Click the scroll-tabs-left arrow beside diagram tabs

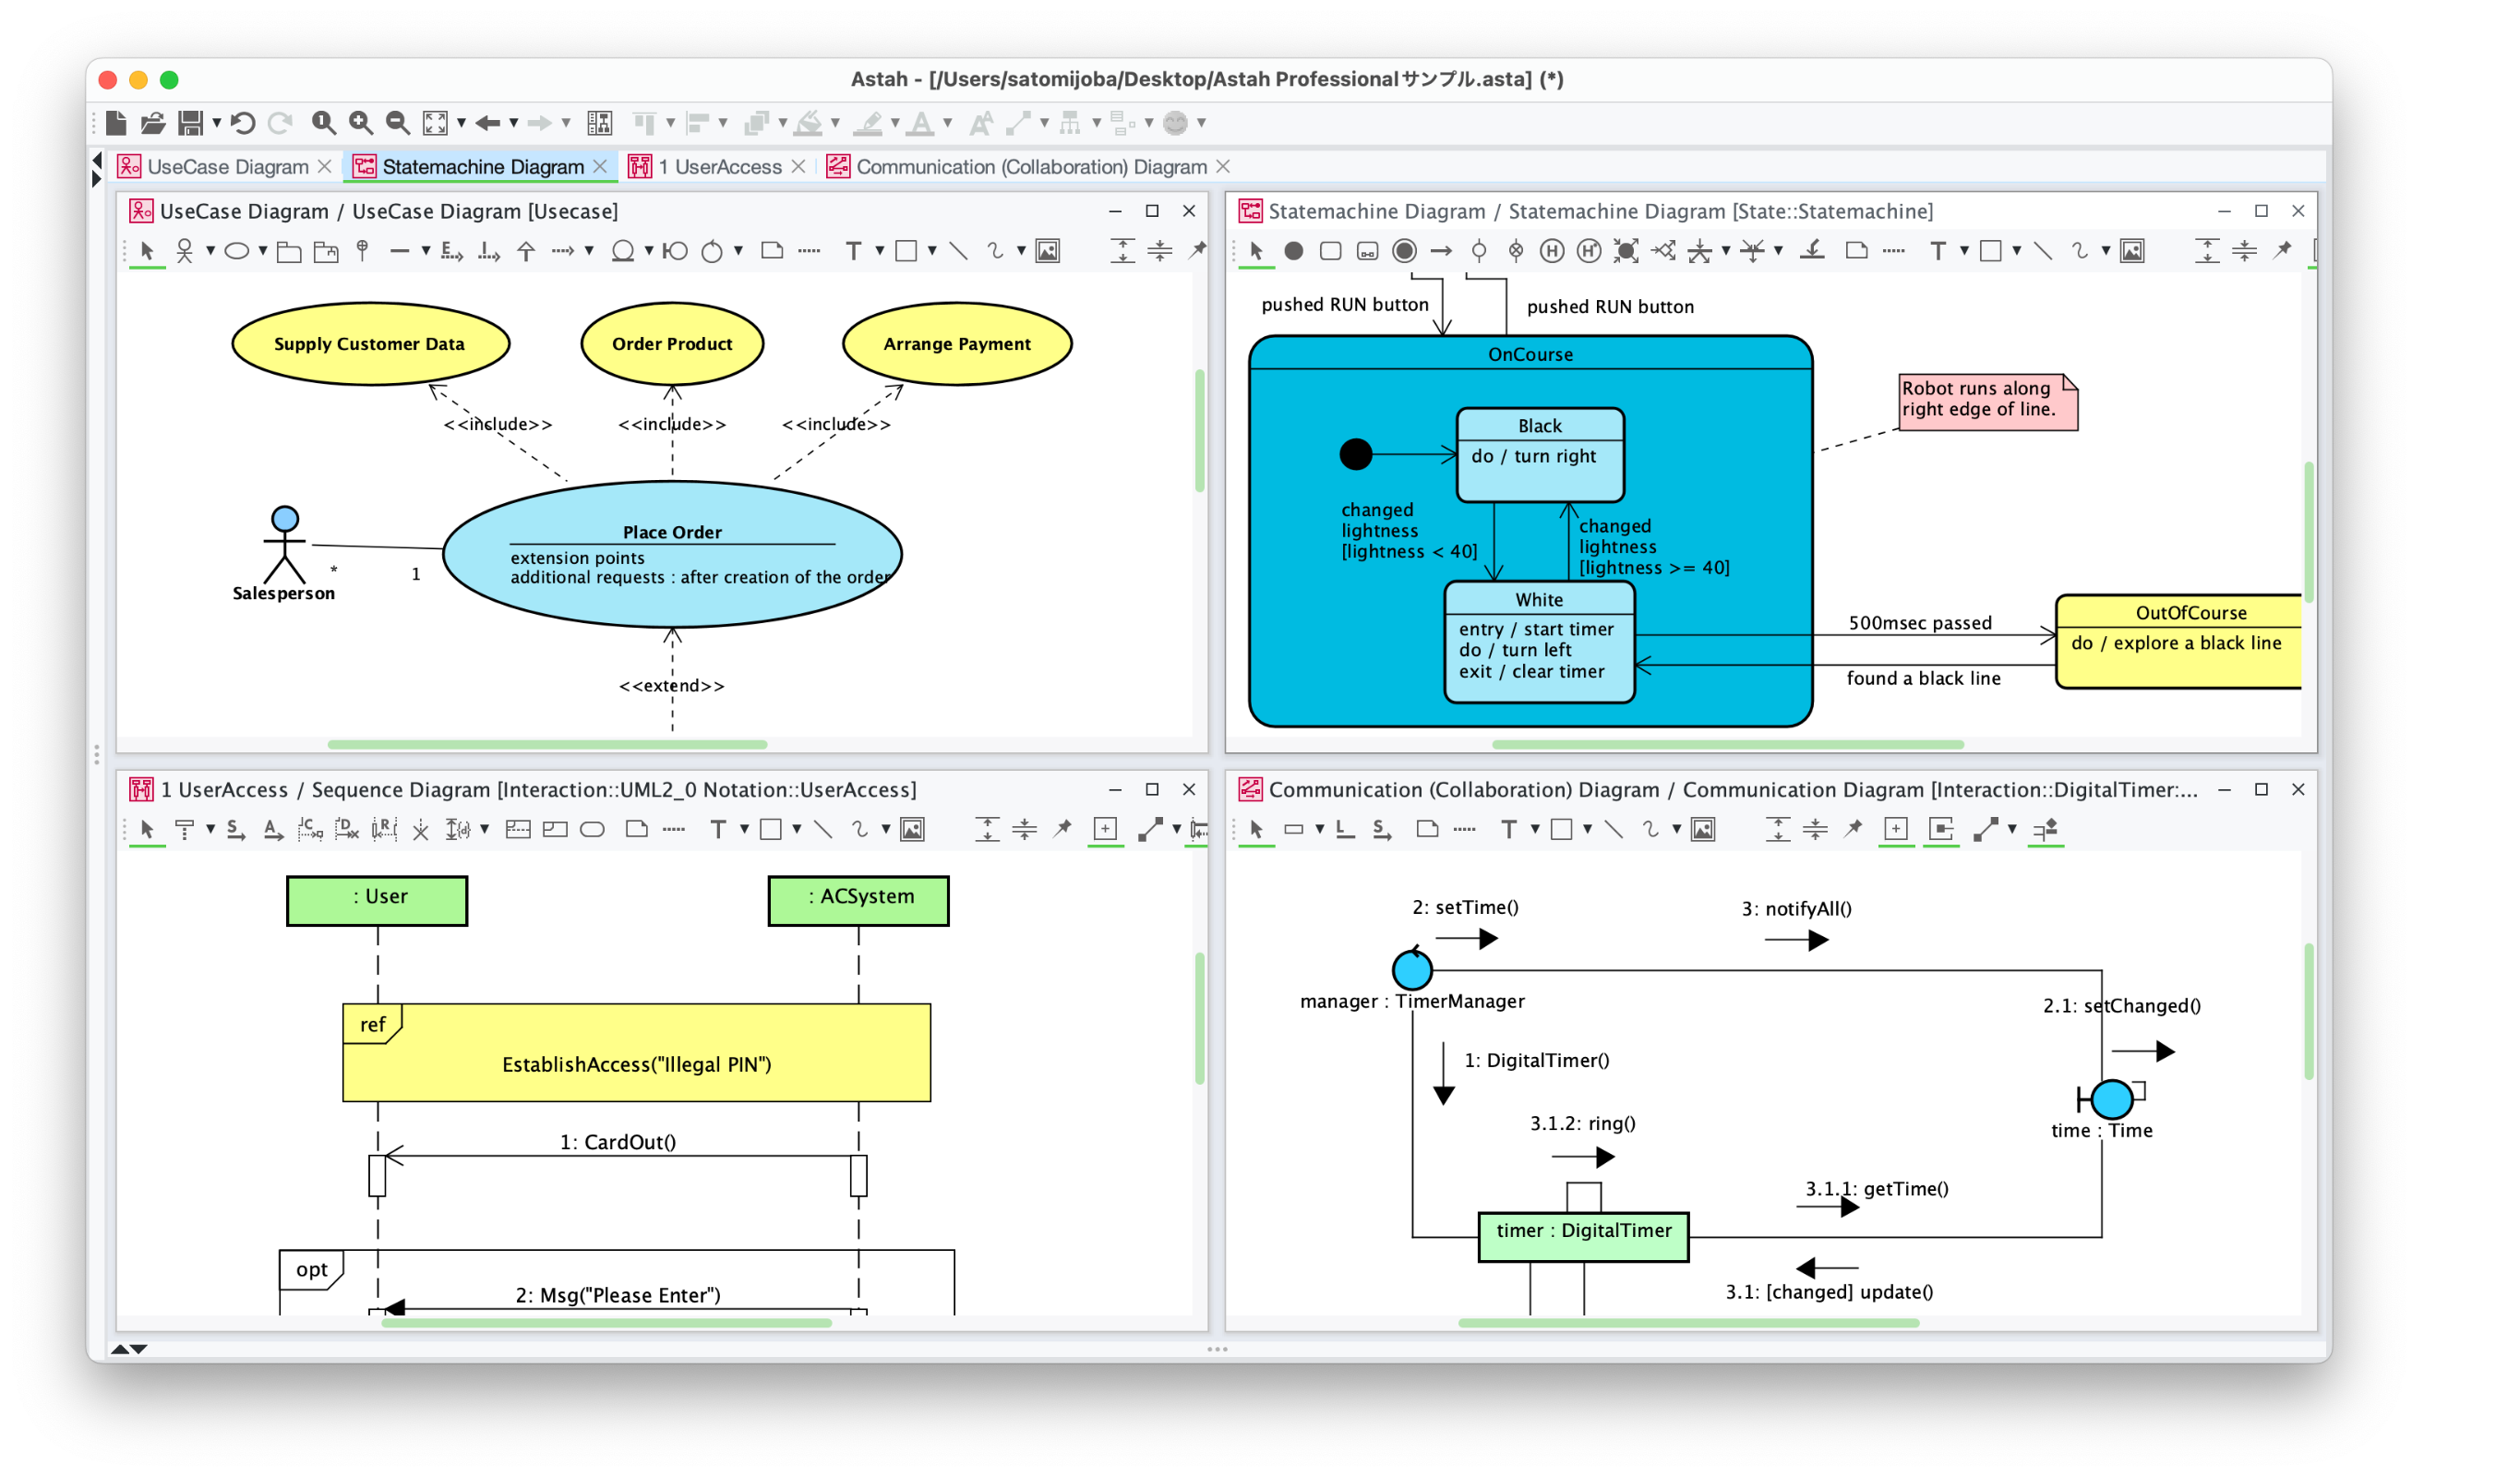tap(97, 159)
